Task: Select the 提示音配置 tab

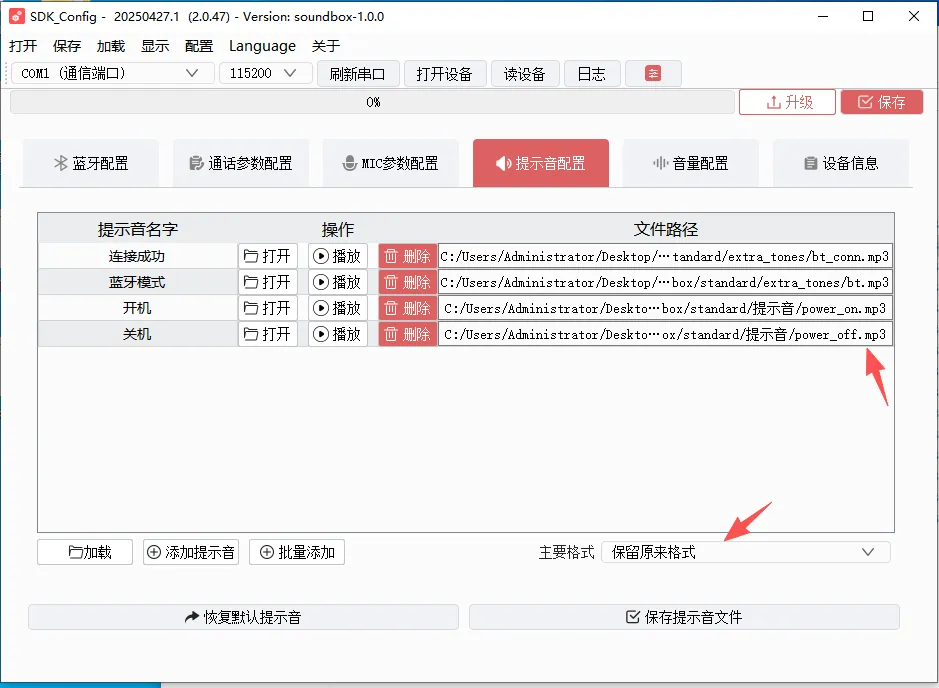Action: [541, 163]
